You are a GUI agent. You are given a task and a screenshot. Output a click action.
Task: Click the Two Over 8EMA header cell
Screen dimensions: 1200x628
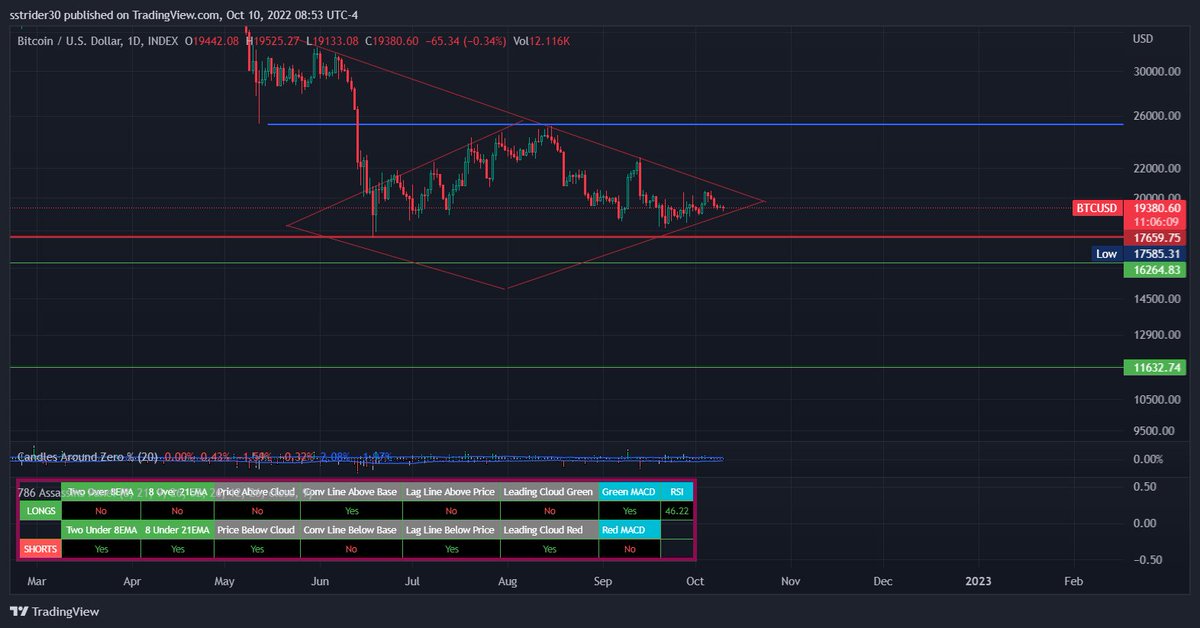point(101,491)
